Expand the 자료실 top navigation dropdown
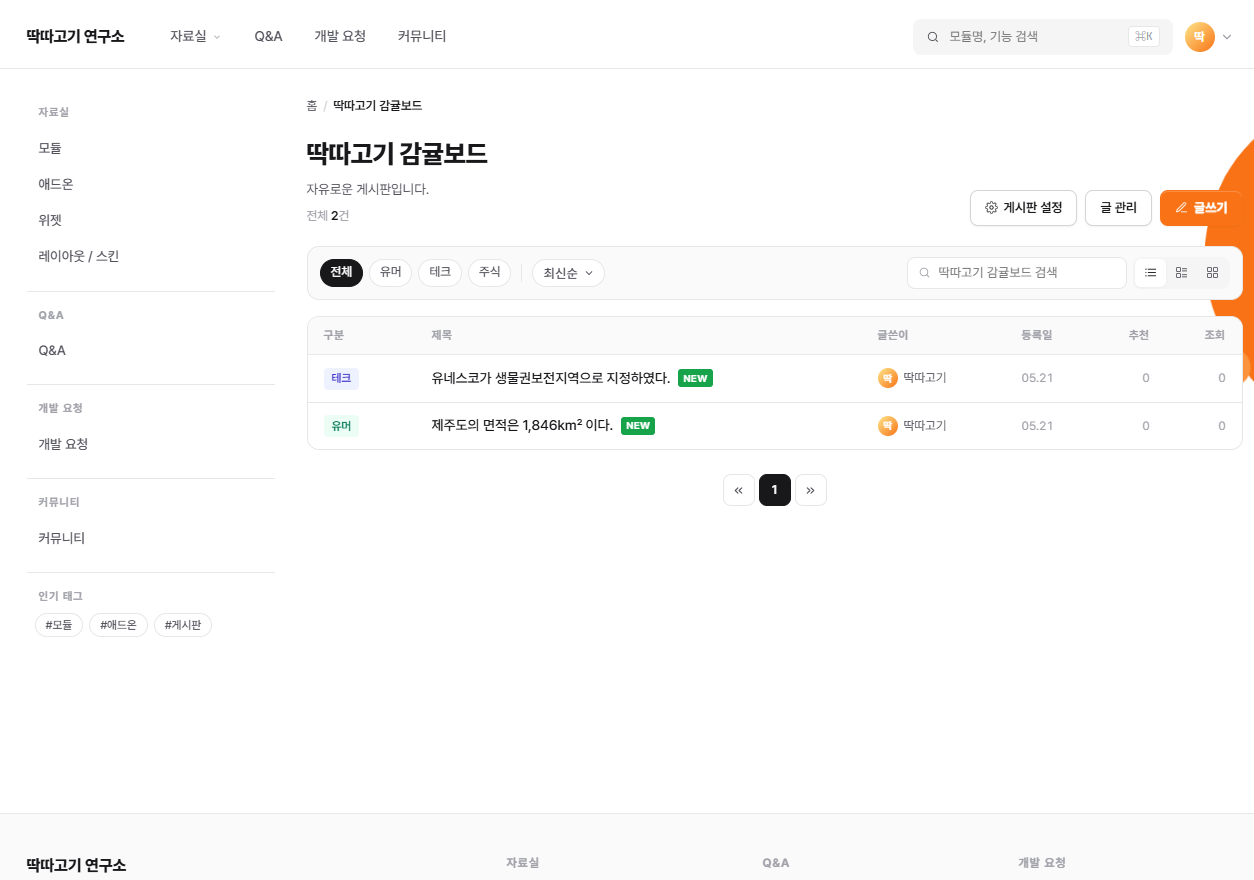This screenshot has width=1254, height=880. pos(195,36)
